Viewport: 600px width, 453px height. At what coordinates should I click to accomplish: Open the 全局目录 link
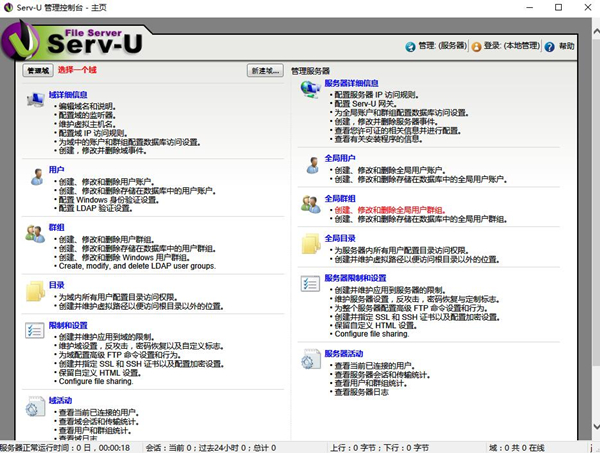pyautogui.click(x=340, y=238)
